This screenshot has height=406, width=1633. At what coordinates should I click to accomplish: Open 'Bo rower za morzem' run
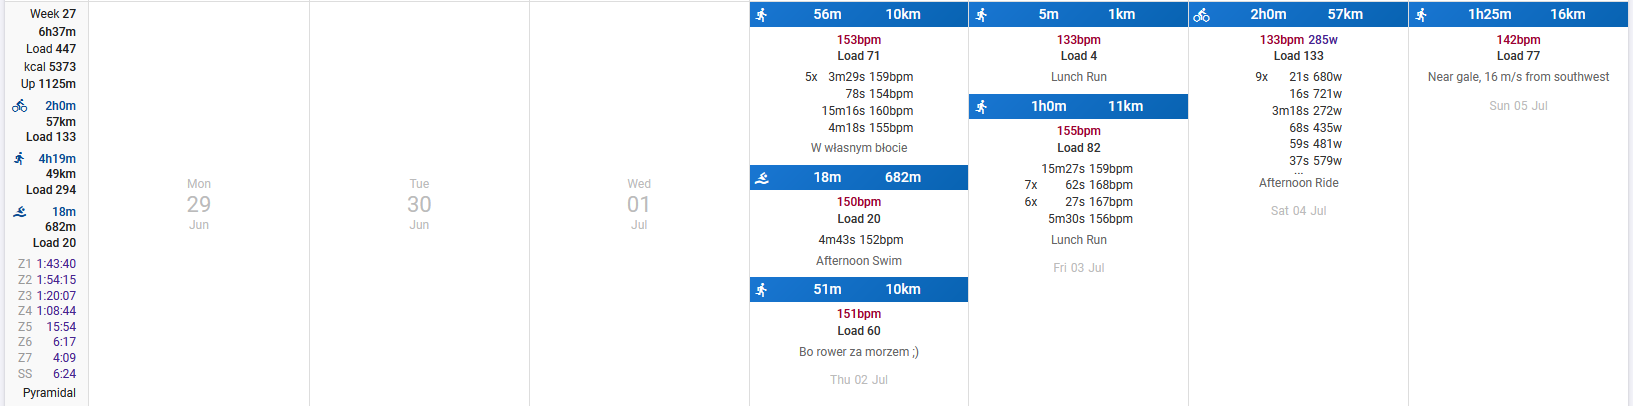[859, 352]
